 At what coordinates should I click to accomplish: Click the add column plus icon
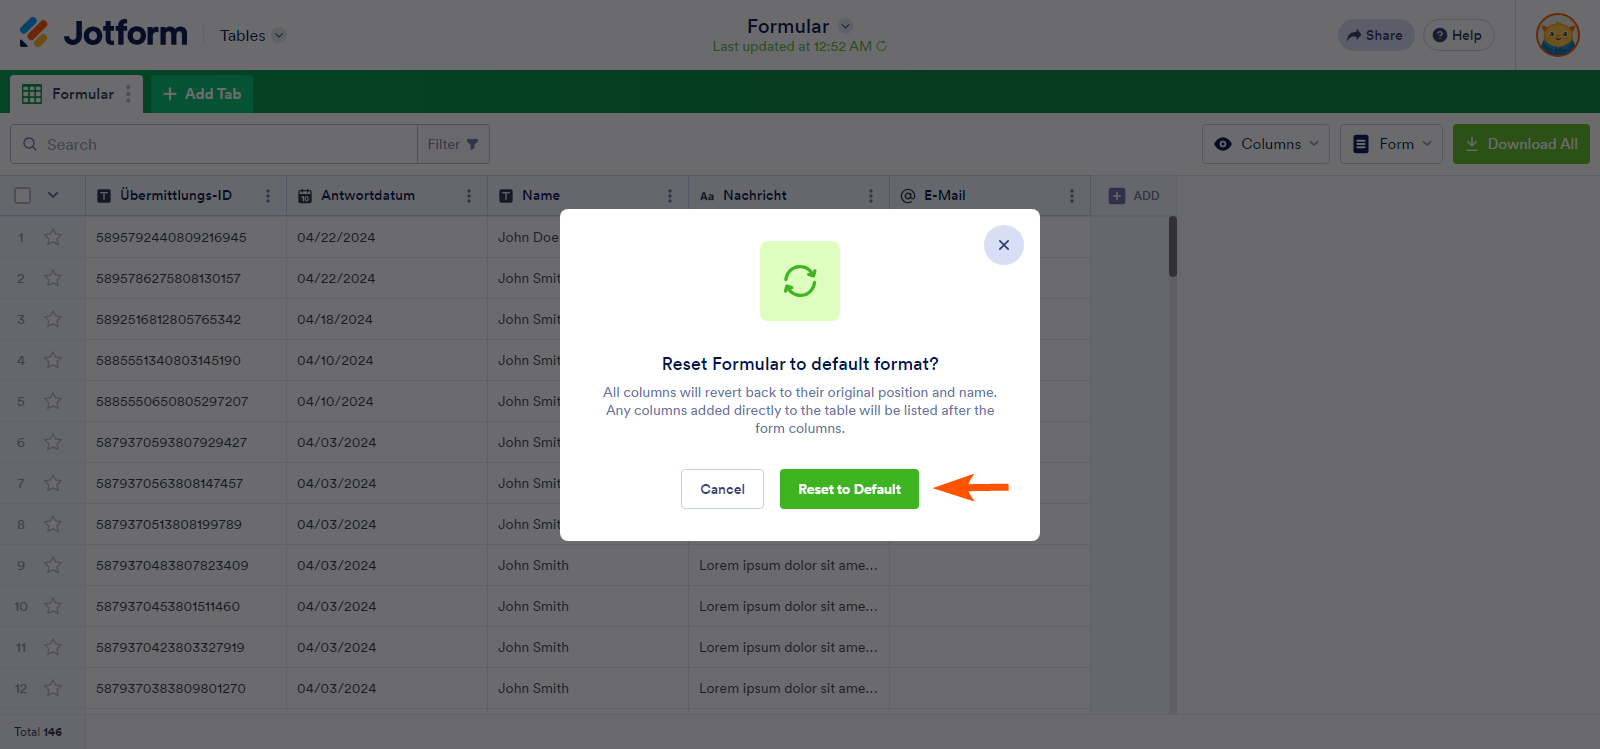(1117, 196)
